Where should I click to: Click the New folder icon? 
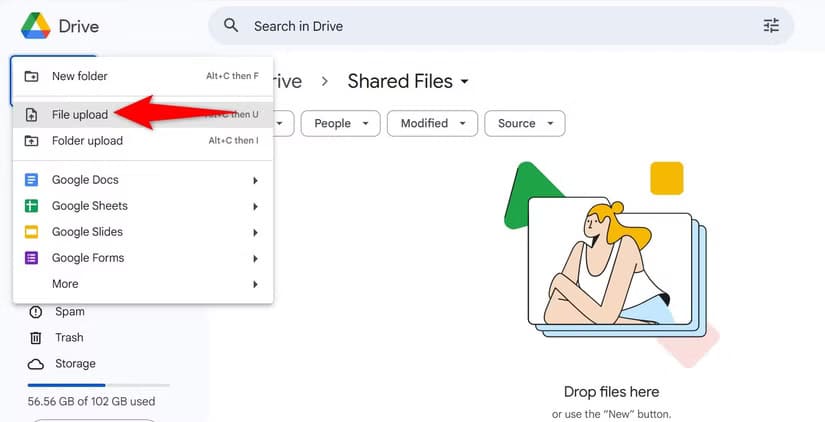point(32,76)
